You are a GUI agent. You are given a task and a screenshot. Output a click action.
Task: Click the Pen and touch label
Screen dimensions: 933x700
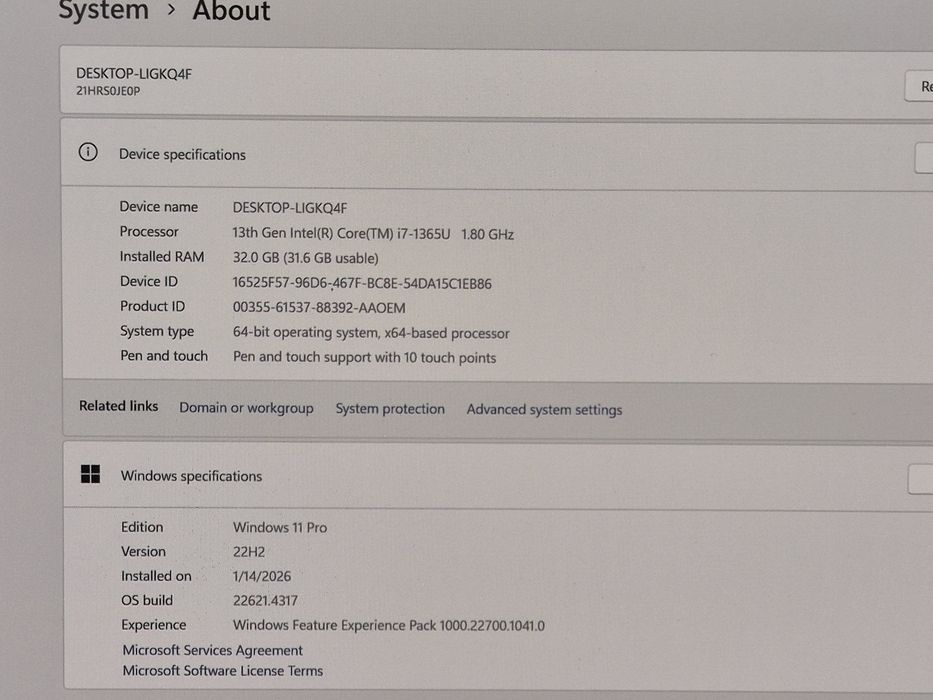(164, 356)
